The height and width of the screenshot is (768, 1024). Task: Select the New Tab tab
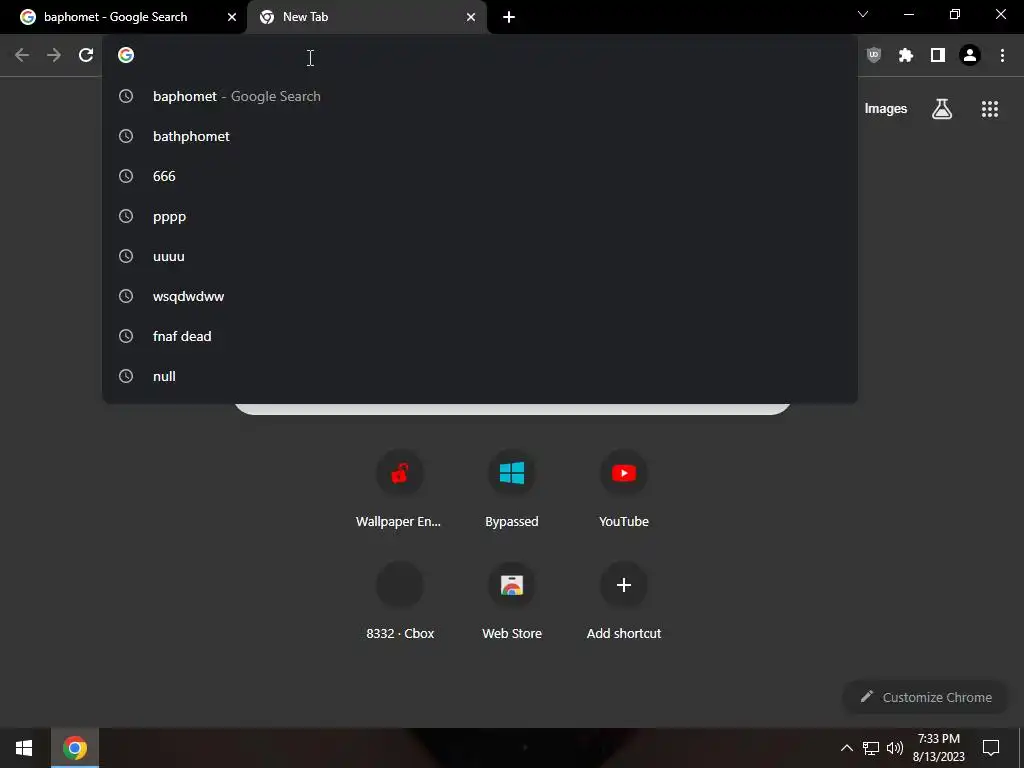click(366, 18)
